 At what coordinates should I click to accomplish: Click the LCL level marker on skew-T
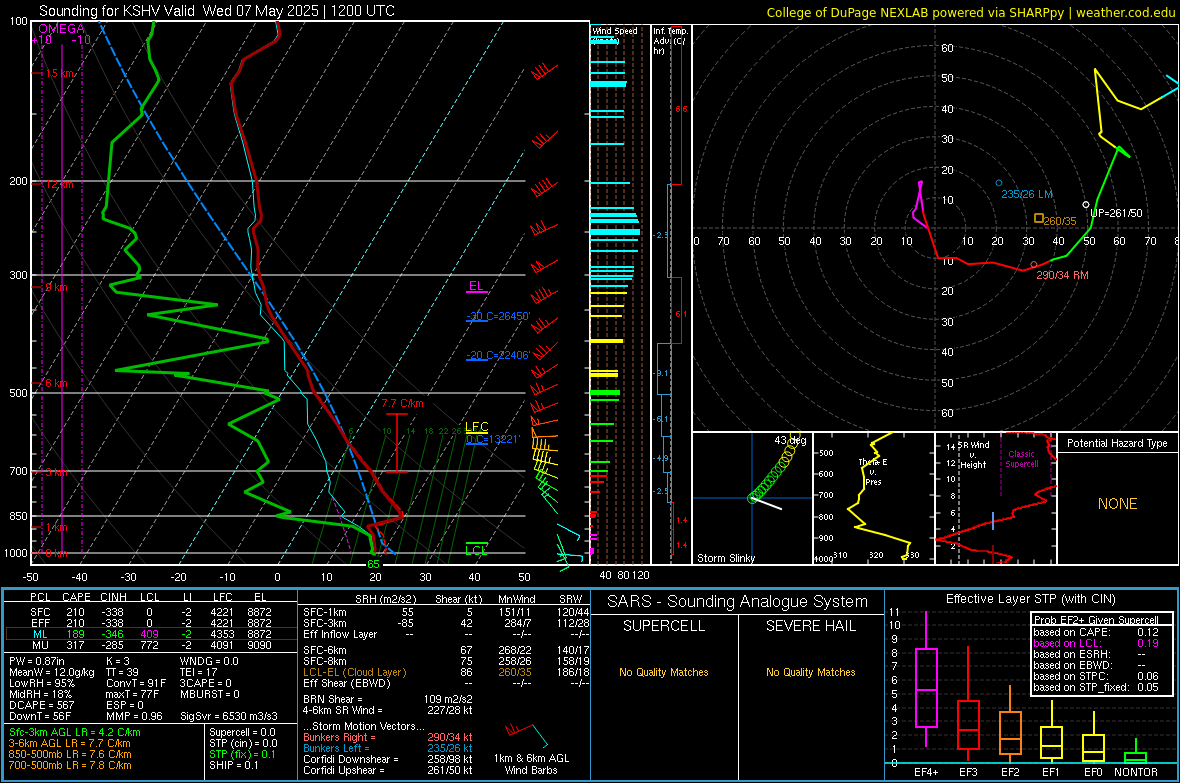point(476,549)
